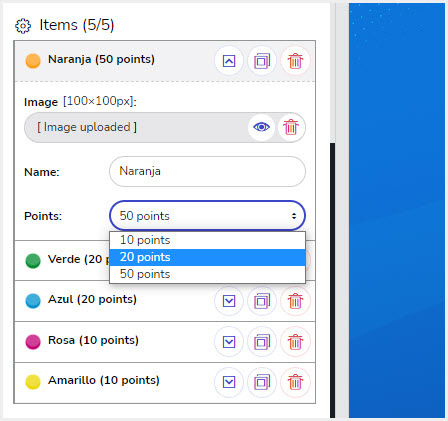The image size is (448, 421).
Task: Click the orange Naranja color dot
Action: click(33, 61)
